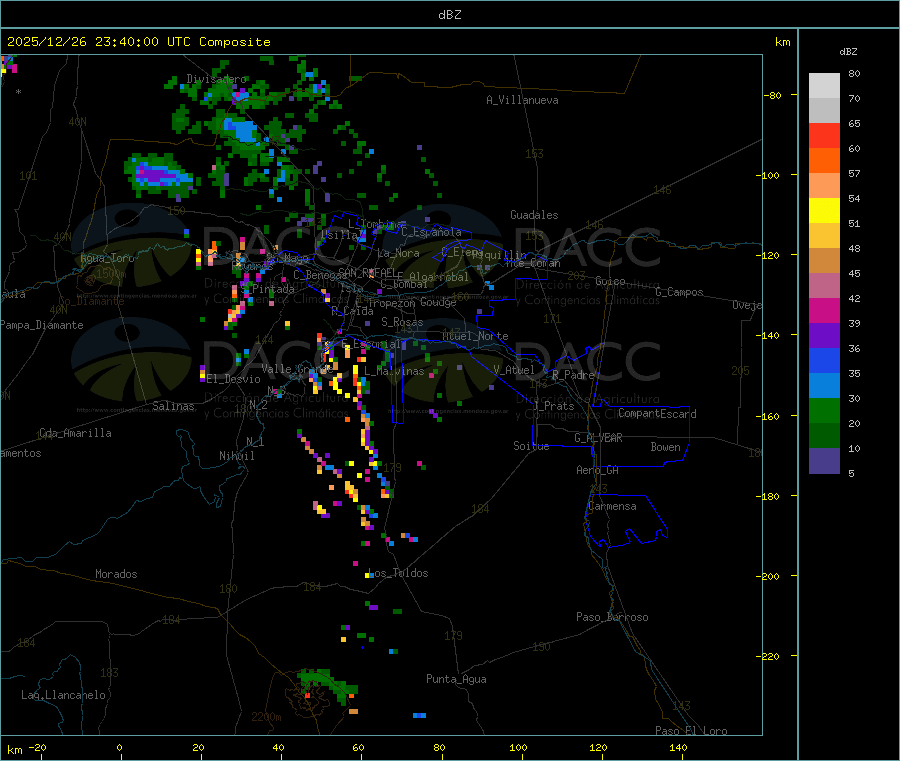Click the Morados map label

116,574
